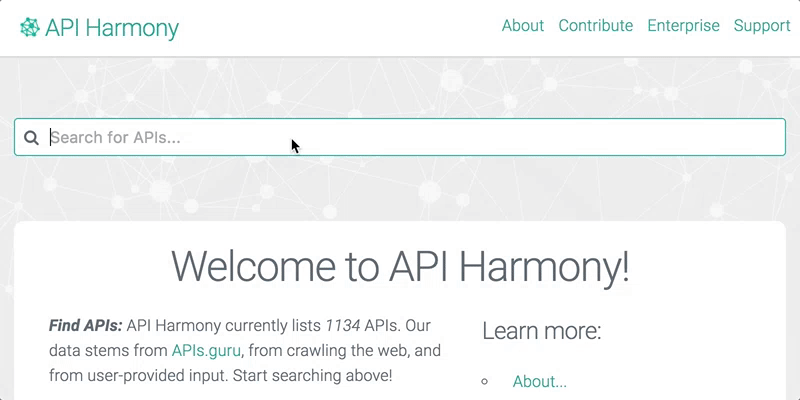This screenshot has width=800, height=400.
Task: Go to the Contribute page
Action: tap(595, 26)
